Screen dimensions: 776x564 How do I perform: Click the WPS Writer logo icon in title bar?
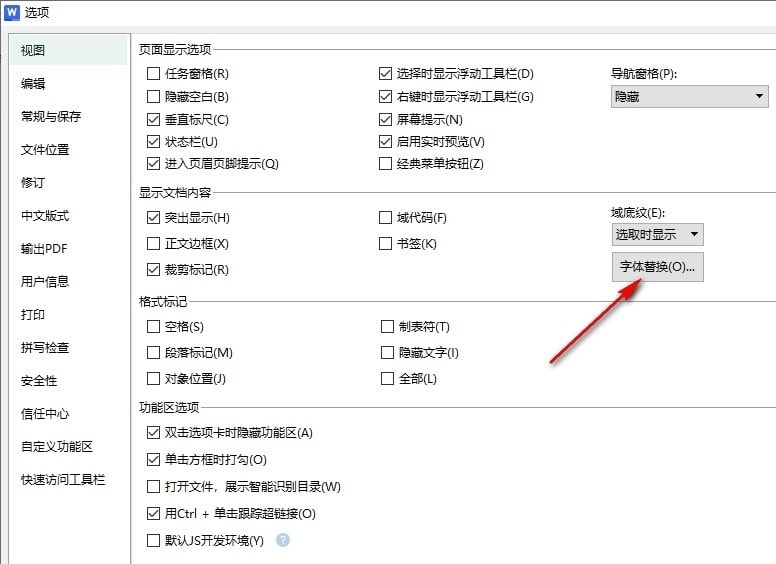(12, 12)
